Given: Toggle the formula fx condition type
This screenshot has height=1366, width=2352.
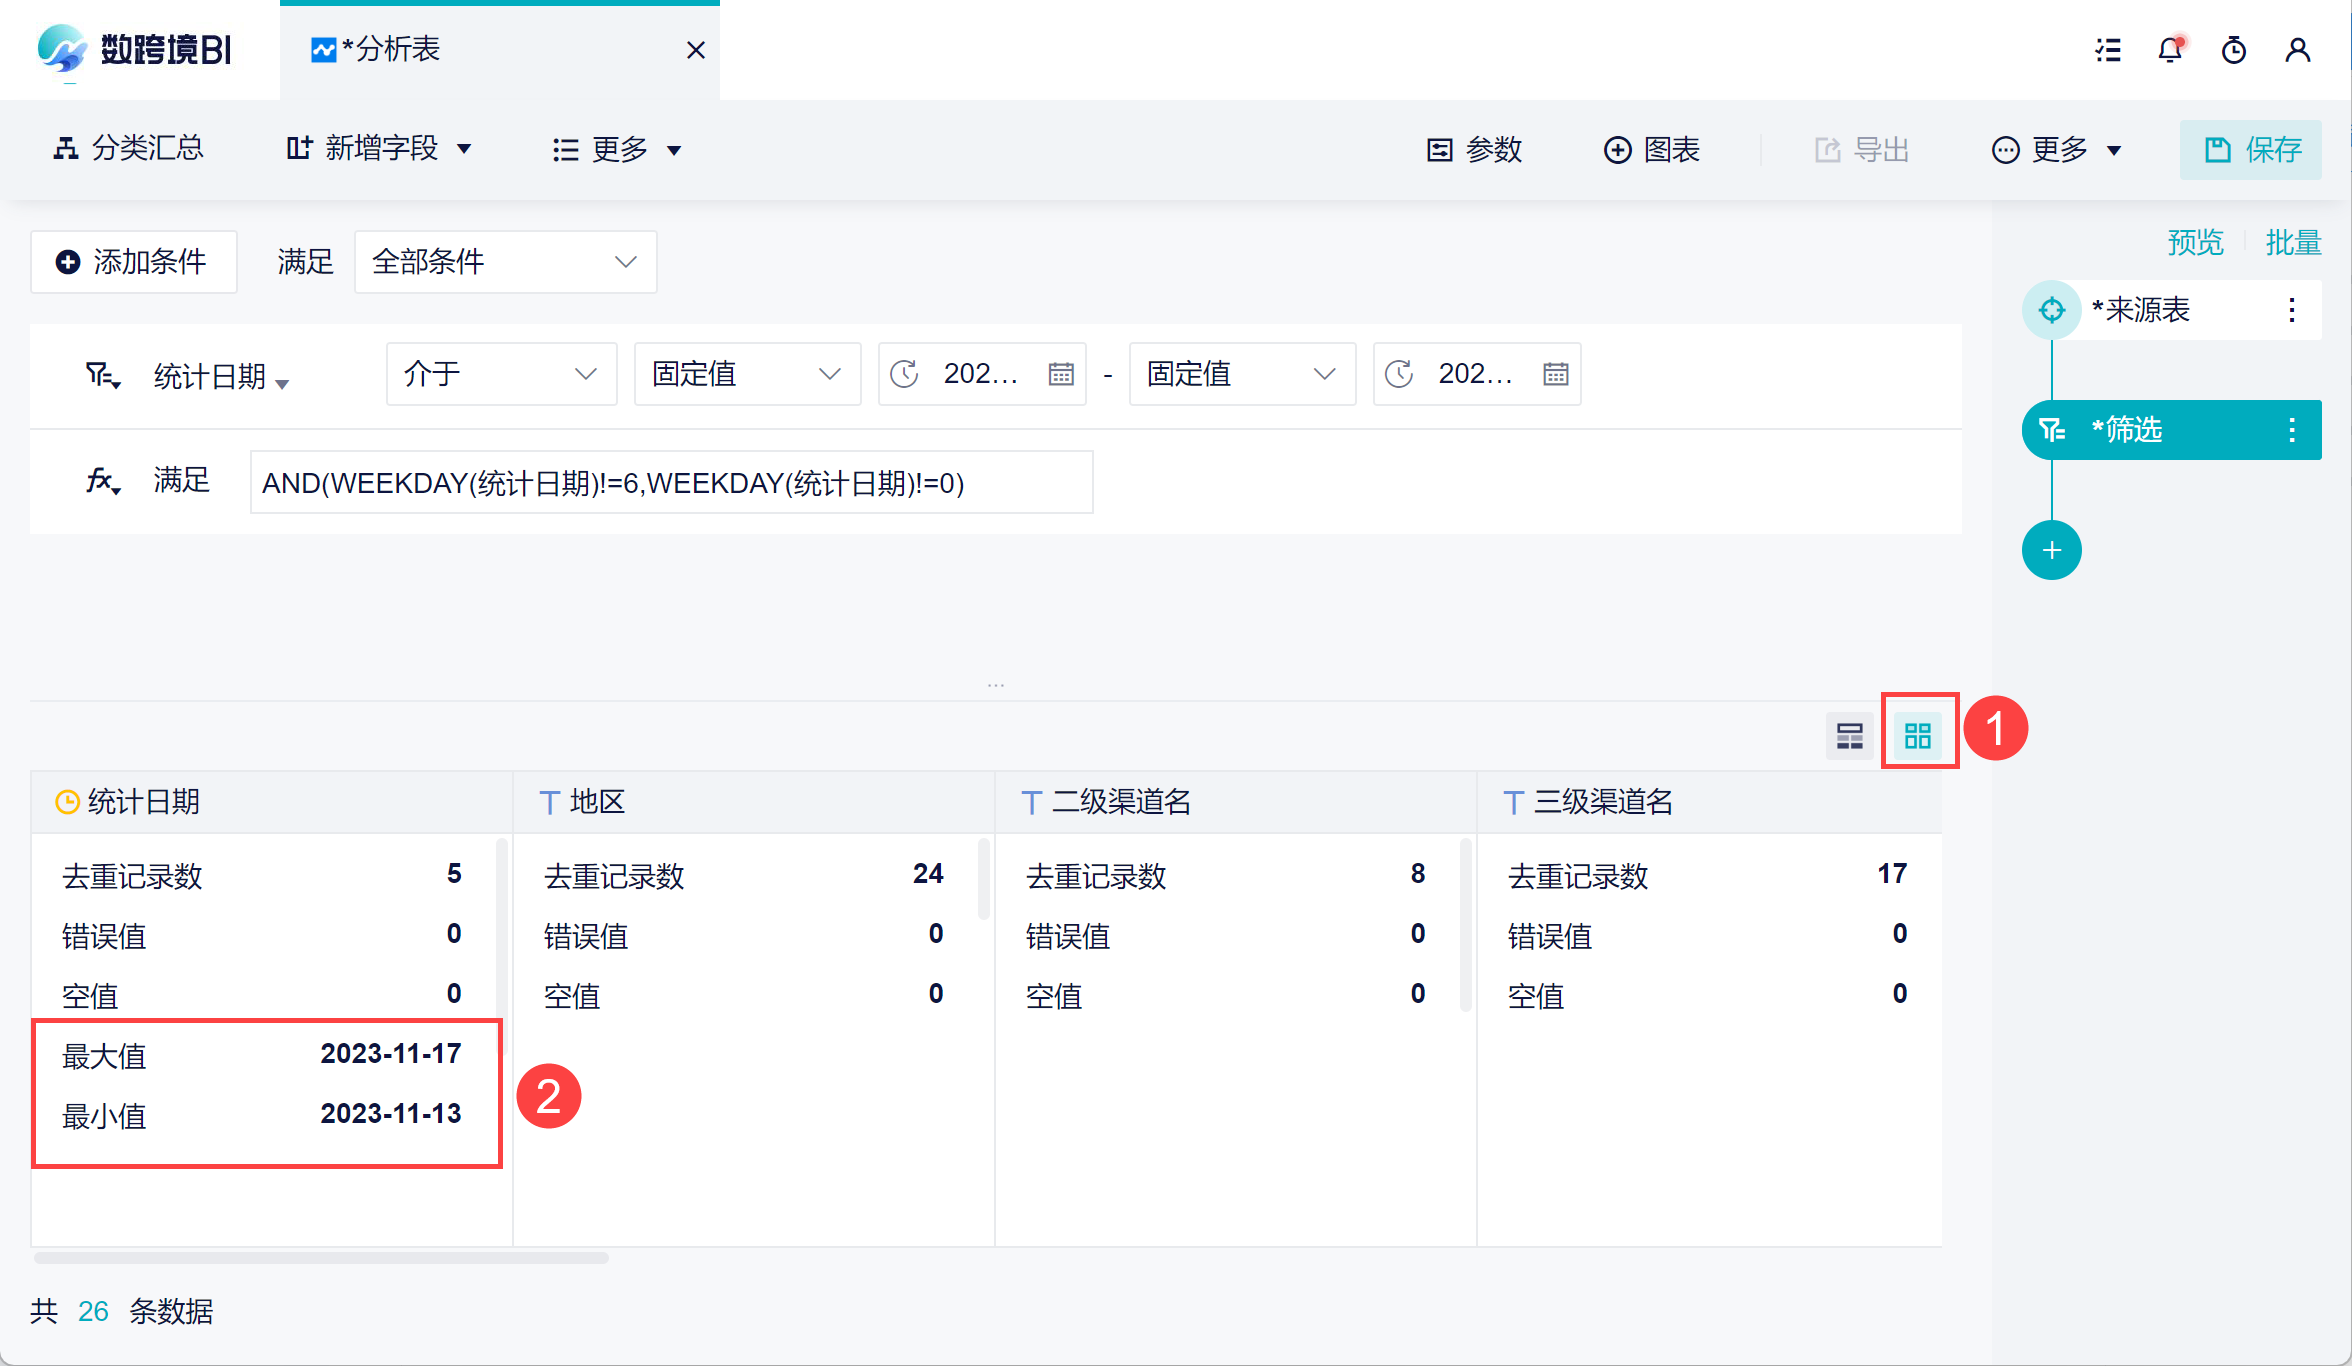Looking at the screenshot, I should coord(103,482).
